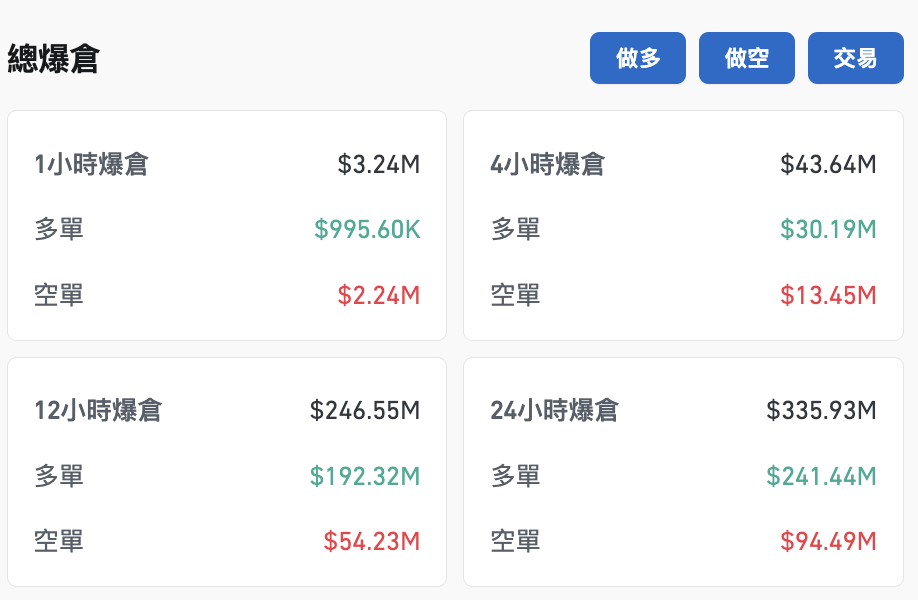918x600 pixels.
Task: Click the red $94.49M short value
Action: coord(828,541)
